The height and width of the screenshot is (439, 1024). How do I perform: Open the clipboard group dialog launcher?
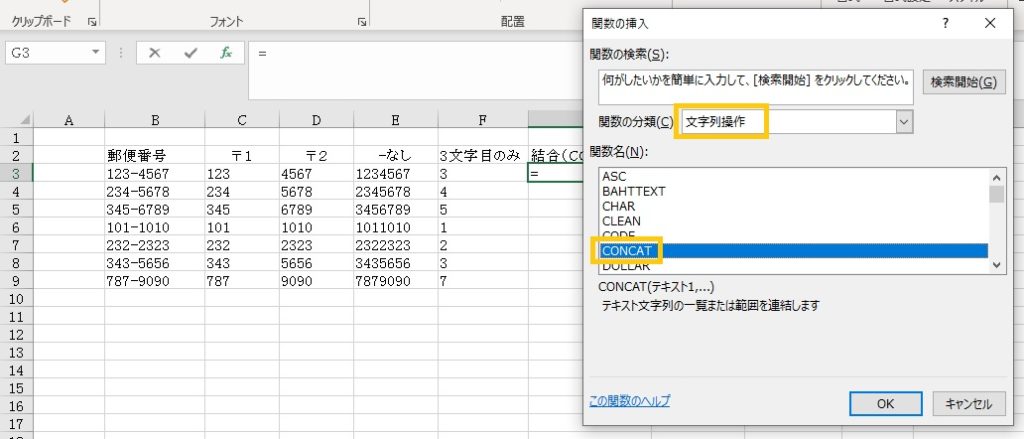pyautogui.click(x=92, y=21)
